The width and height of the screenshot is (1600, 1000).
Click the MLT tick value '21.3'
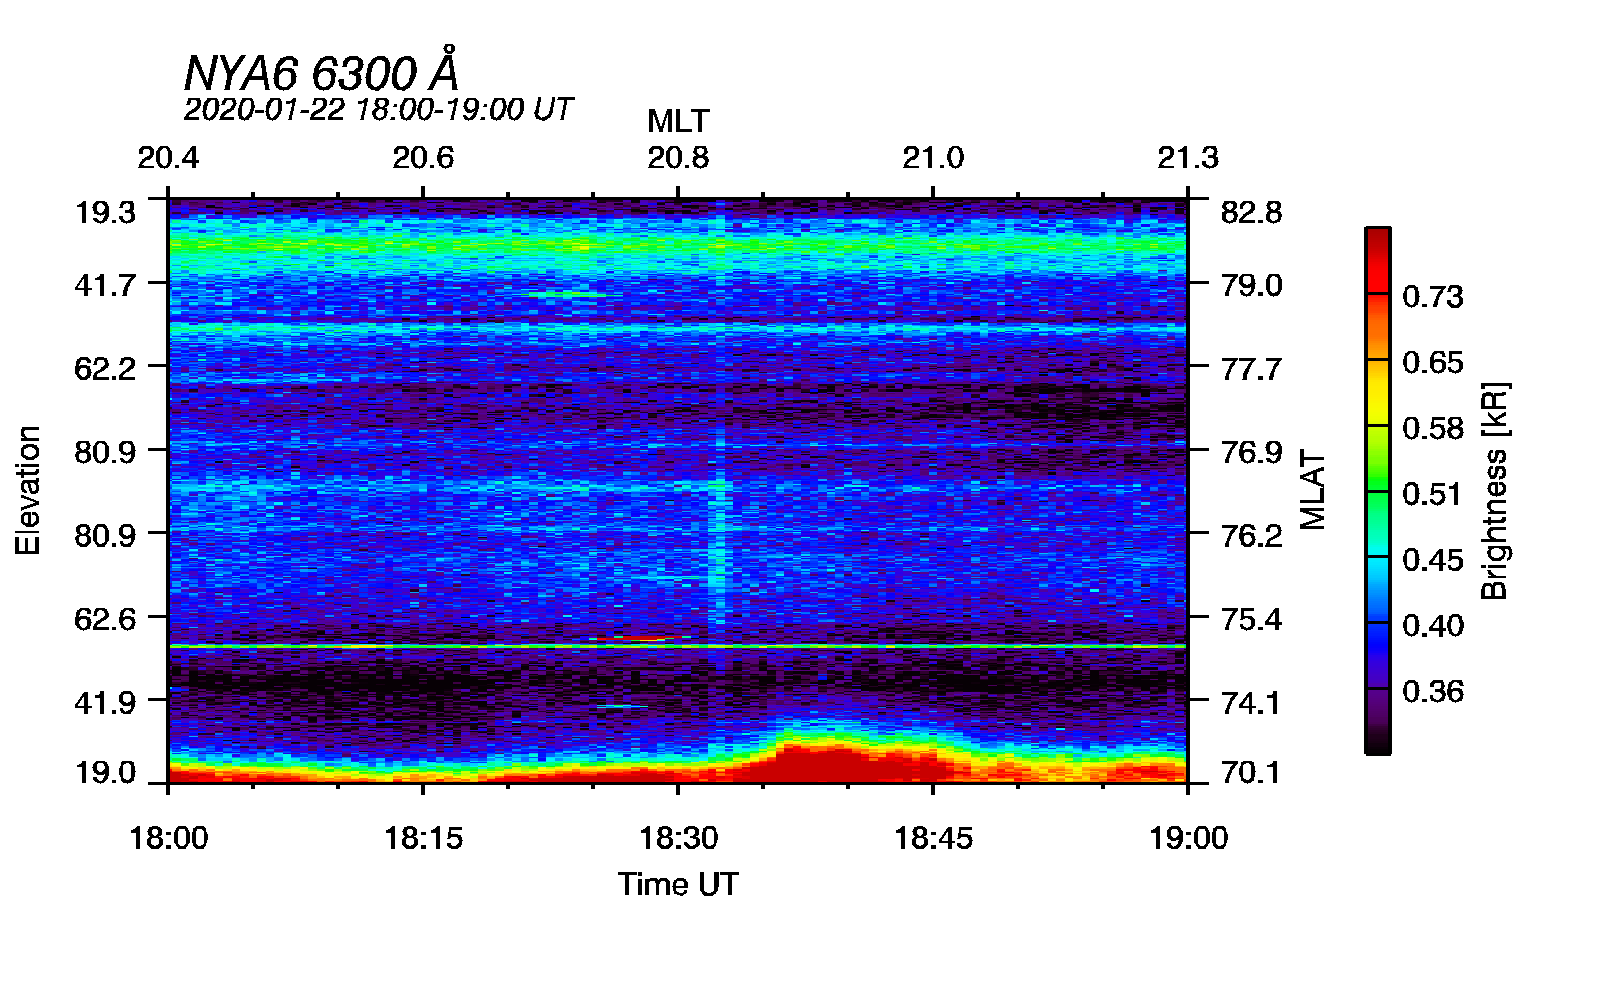(1188, 158)
